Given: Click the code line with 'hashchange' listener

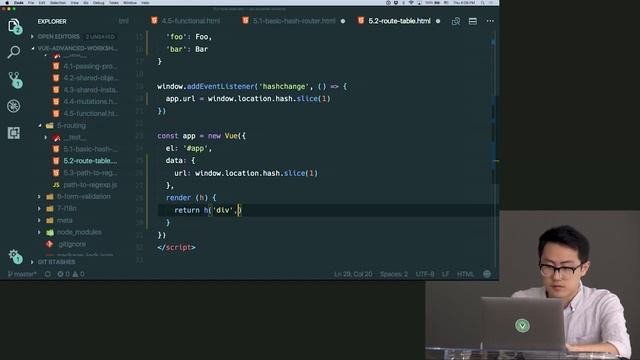Looking at the screenshot, I should 252,87.
